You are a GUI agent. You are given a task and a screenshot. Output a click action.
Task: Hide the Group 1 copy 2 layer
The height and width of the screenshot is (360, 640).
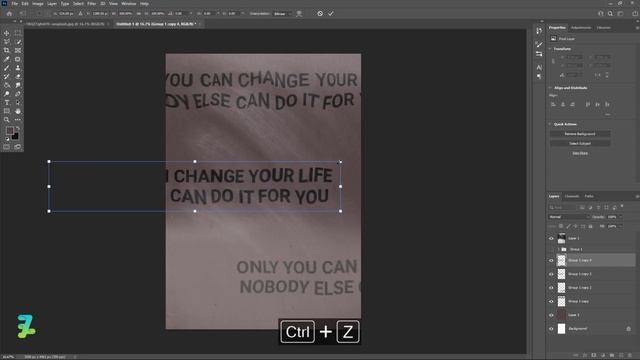pos(551,288)
